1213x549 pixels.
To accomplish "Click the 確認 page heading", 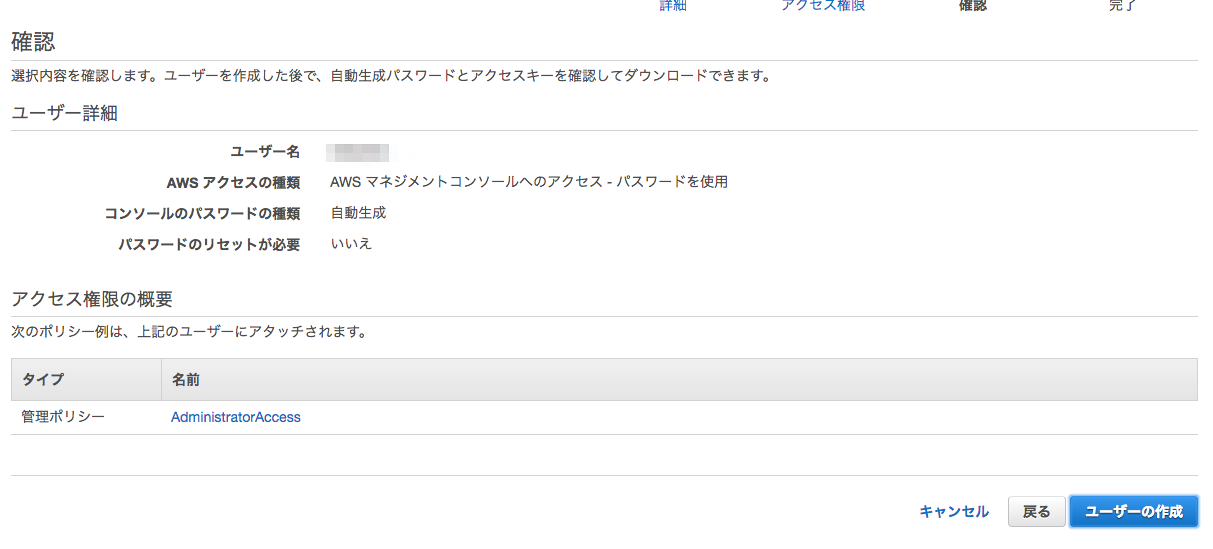I will 33,42.
